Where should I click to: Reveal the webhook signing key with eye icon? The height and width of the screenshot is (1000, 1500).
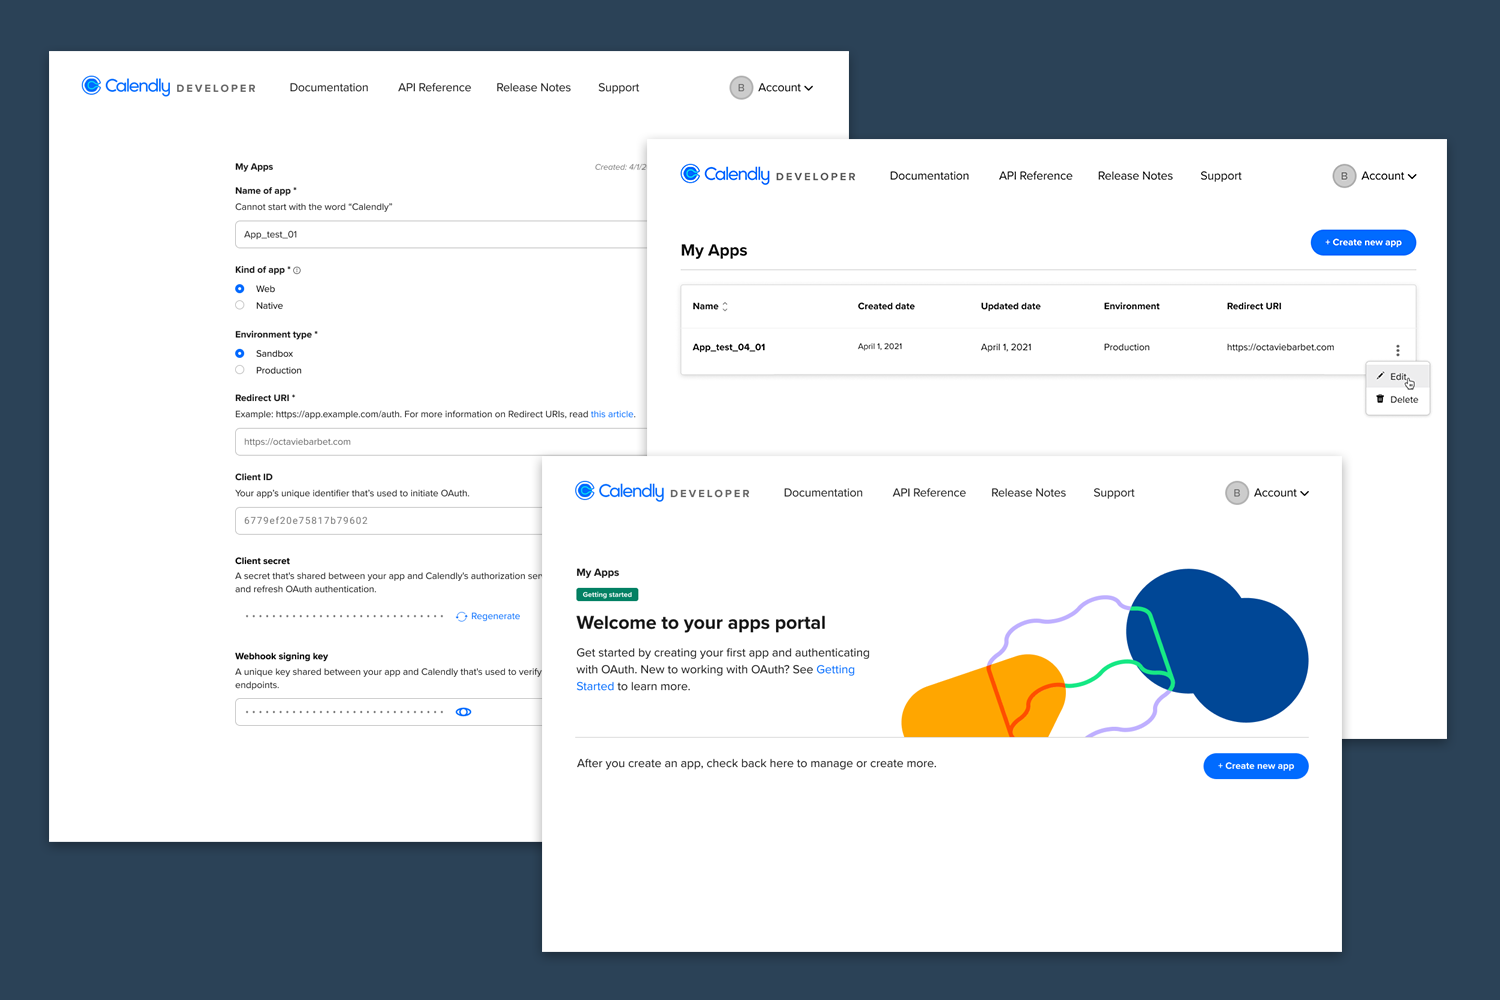pos(463,712)
